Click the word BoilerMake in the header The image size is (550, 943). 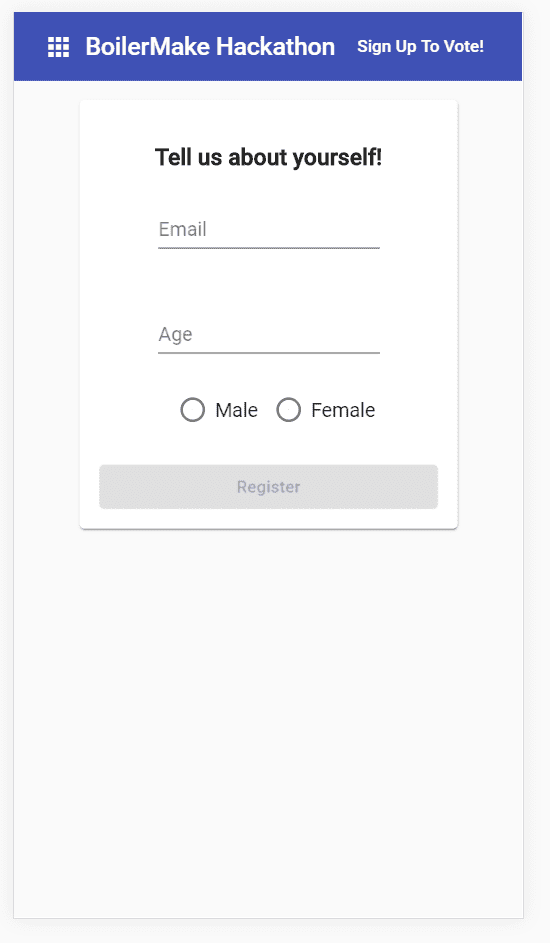(148, 46)
